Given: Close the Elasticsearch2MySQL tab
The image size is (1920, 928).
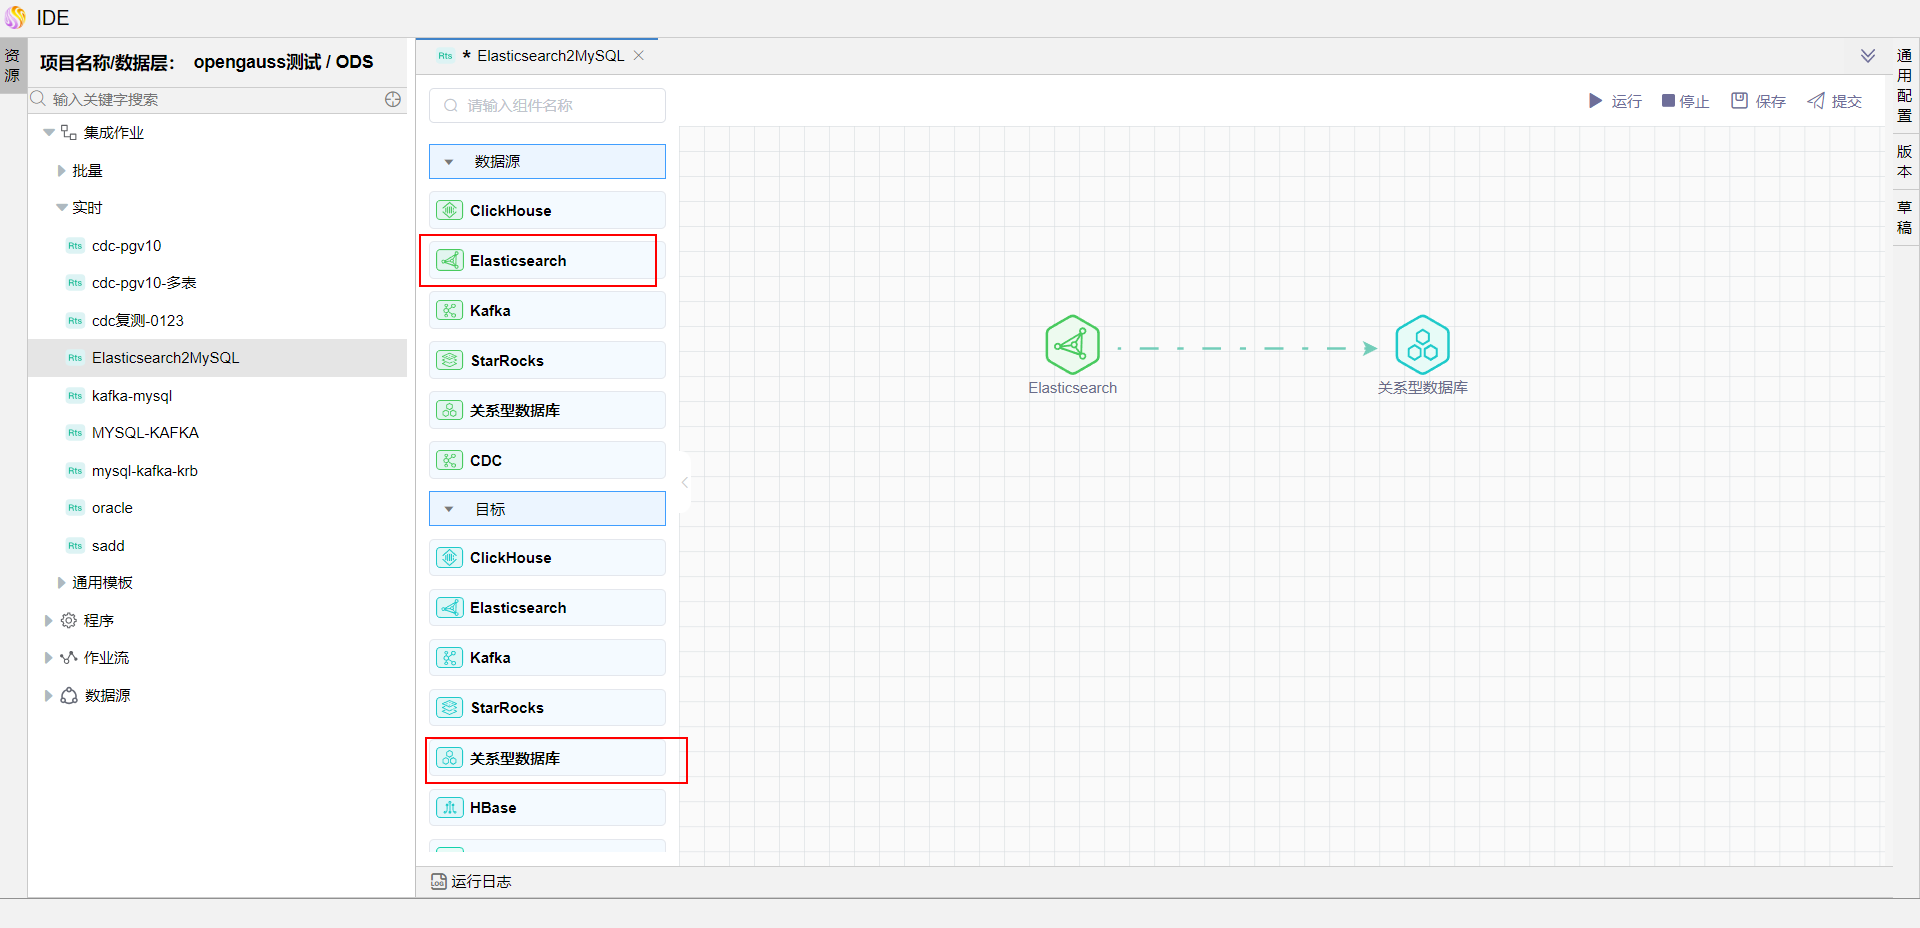Looking at the screenshot, I should pos(639,56).
